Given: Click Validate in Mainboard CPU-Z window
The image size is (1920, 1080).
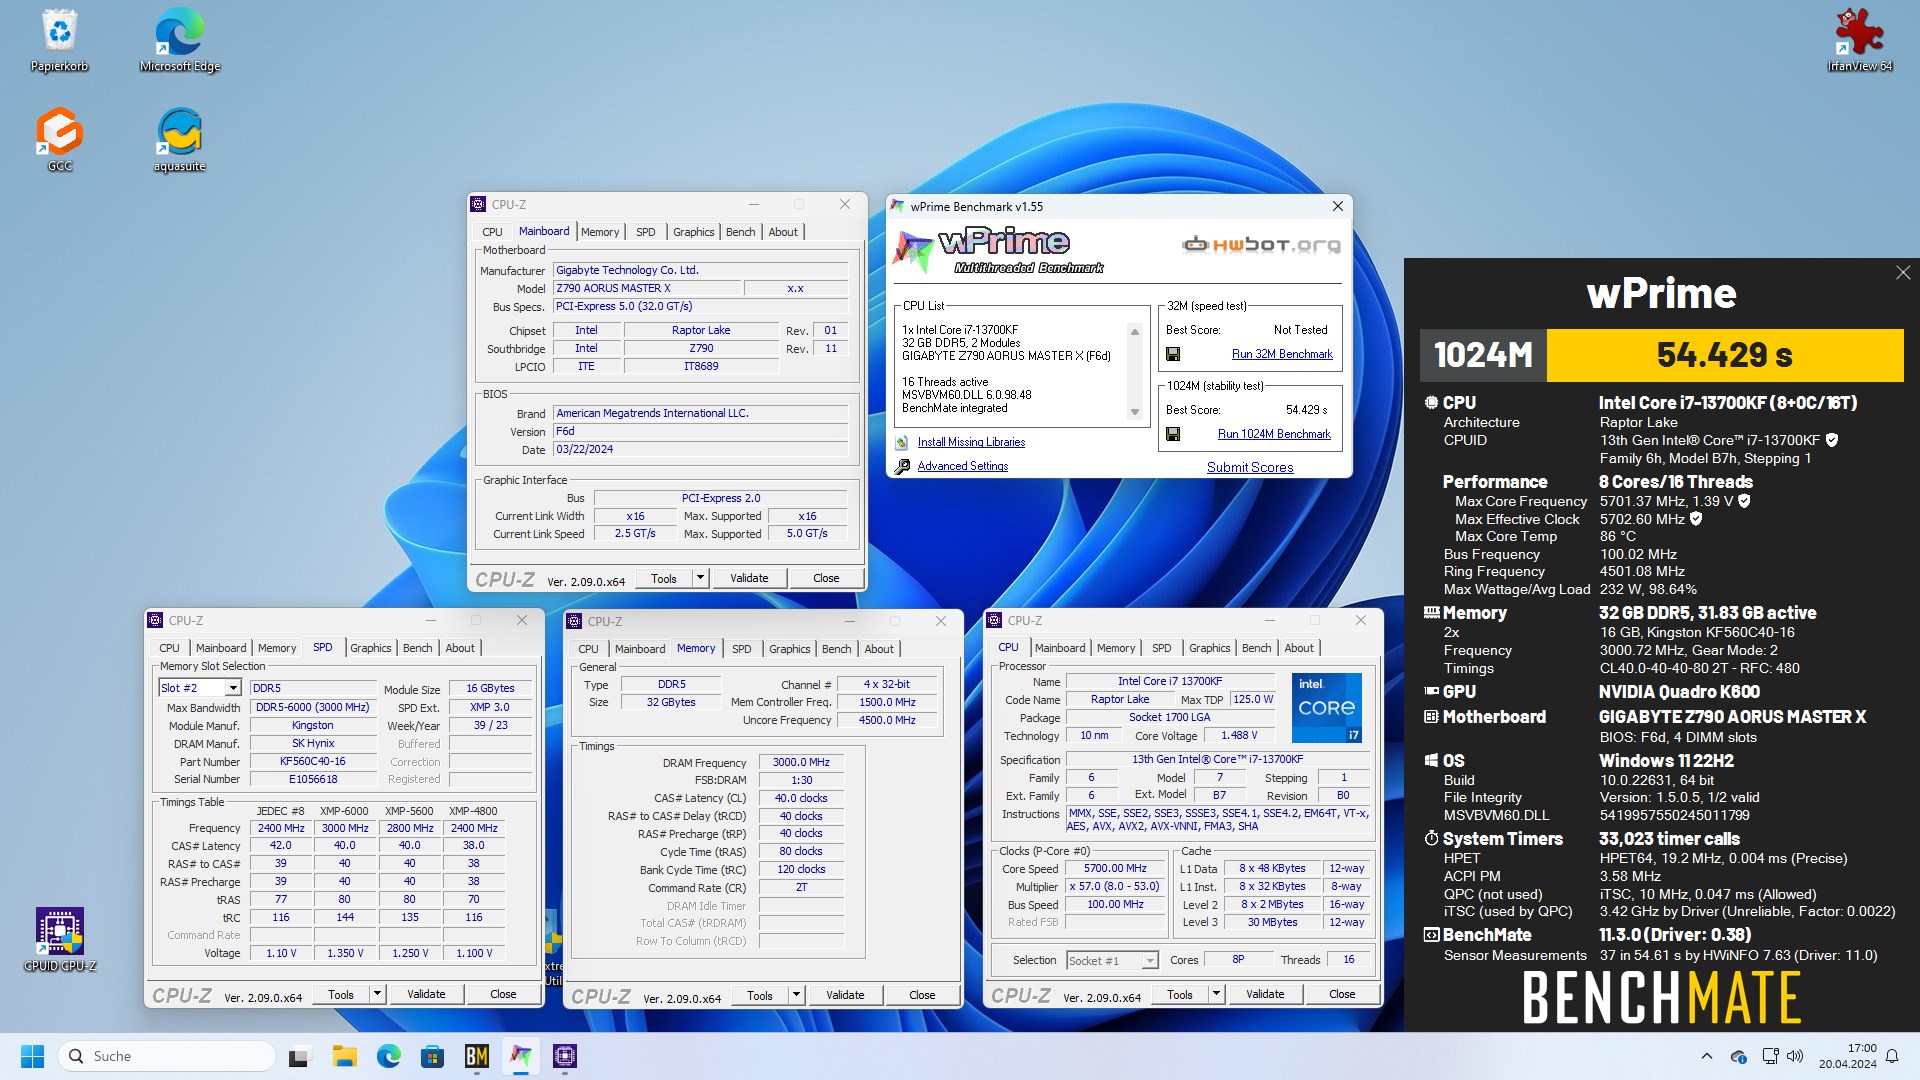Looking at the screenshot, I should point(749,578).
